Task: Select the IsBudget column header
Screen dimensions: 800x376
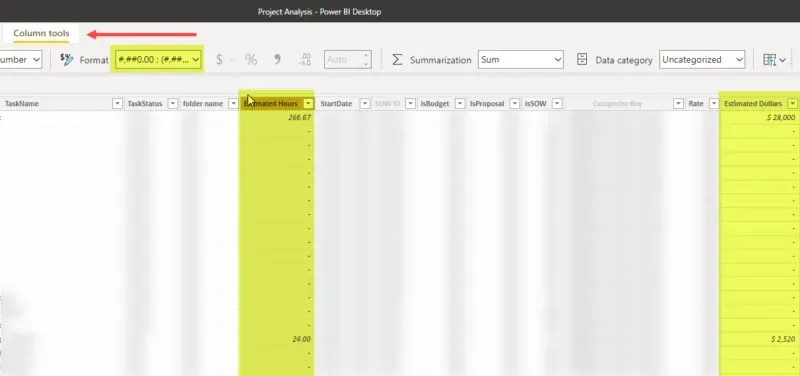Action: pyautogui.click(x=435, y=104)
